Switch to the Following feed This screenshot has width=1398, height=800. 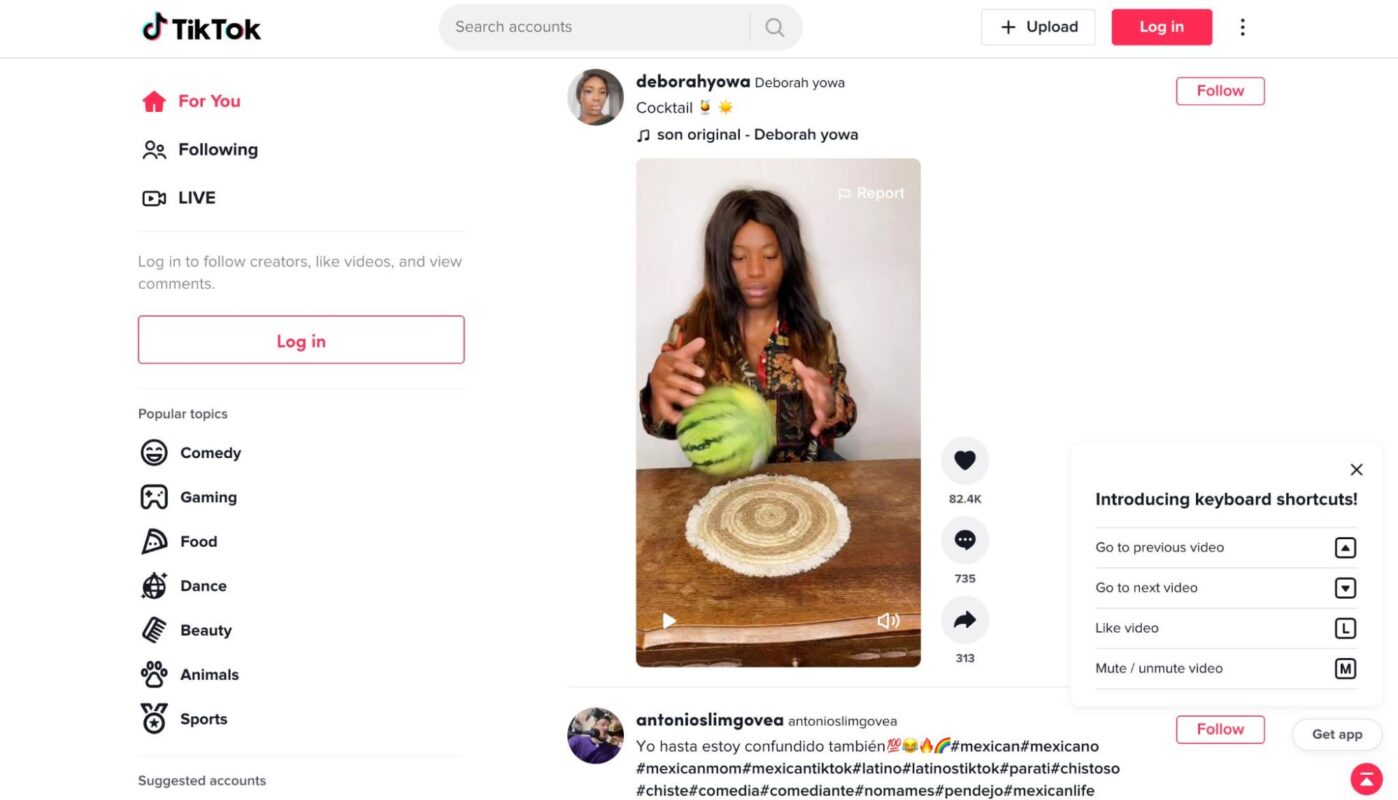[x=218, y=149]
